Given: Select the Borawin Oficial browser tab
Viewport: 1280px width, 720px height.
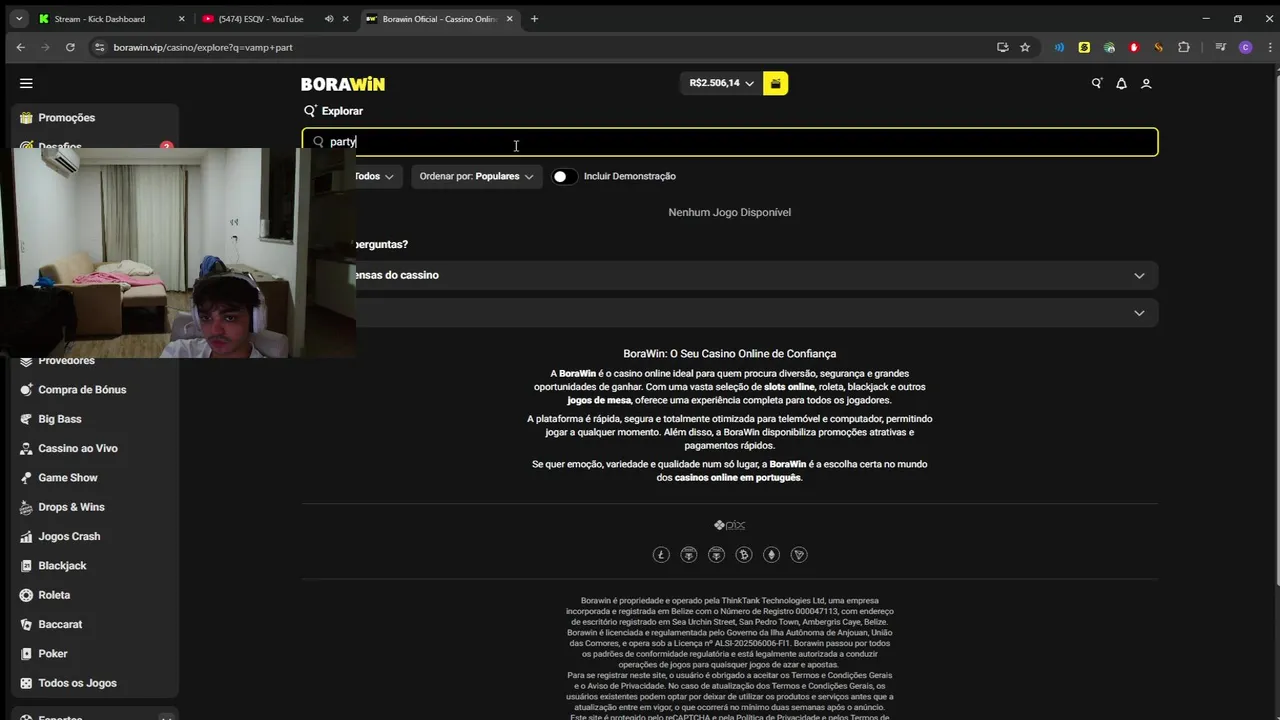Looking at the screenshot, I should 438,19.
